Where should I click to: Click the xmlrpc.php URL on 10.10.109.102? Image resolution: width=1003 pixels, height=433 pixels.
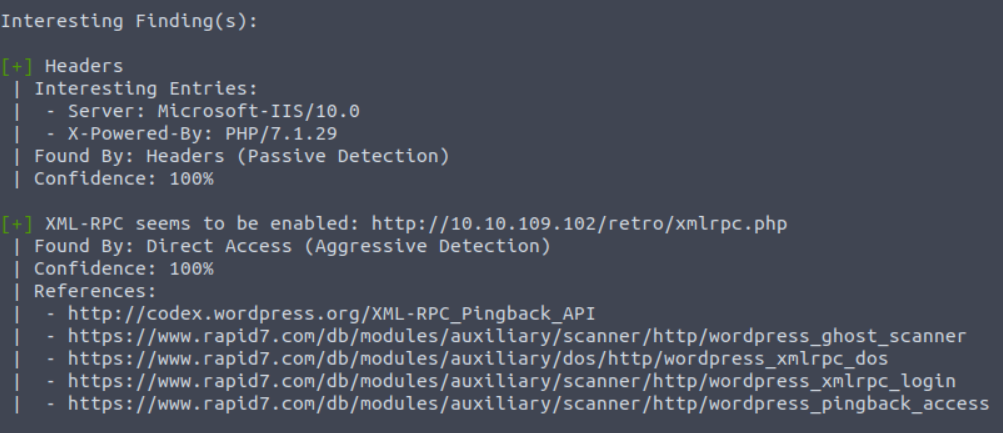580,224
